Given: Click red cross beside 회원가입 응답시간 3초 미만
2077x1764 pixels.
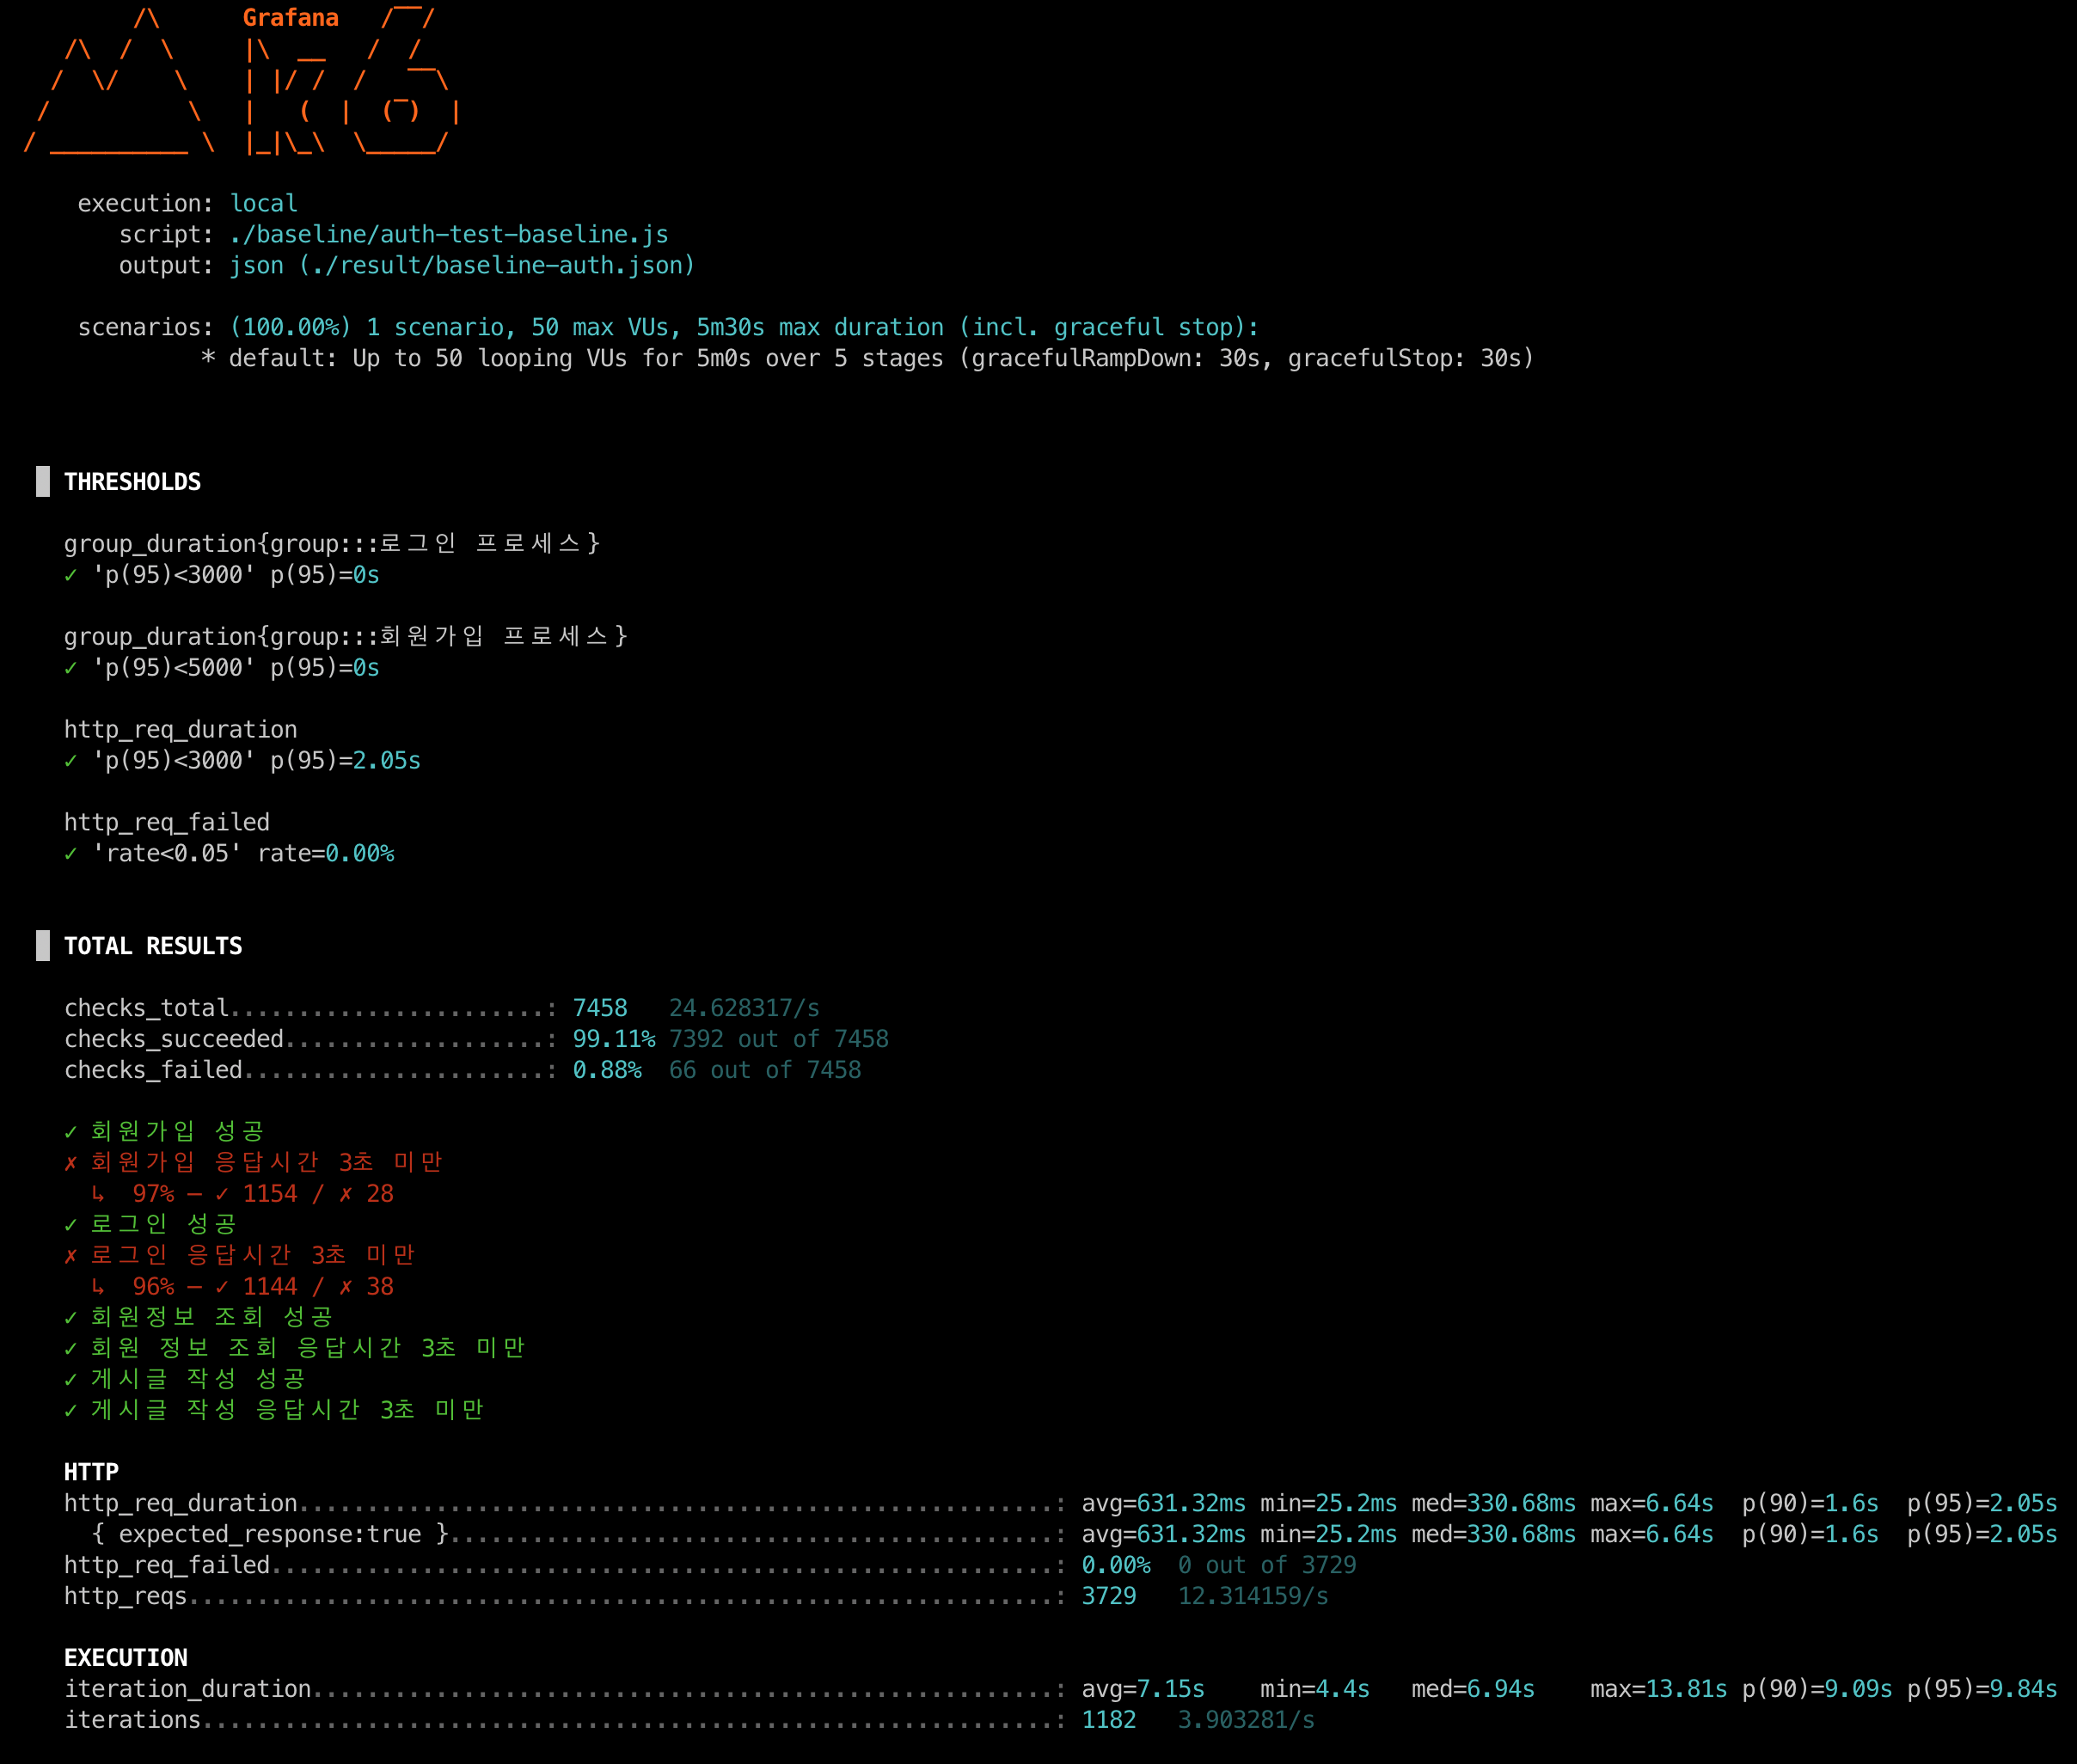Looking at the screenshot, I should click(70, 1163).
